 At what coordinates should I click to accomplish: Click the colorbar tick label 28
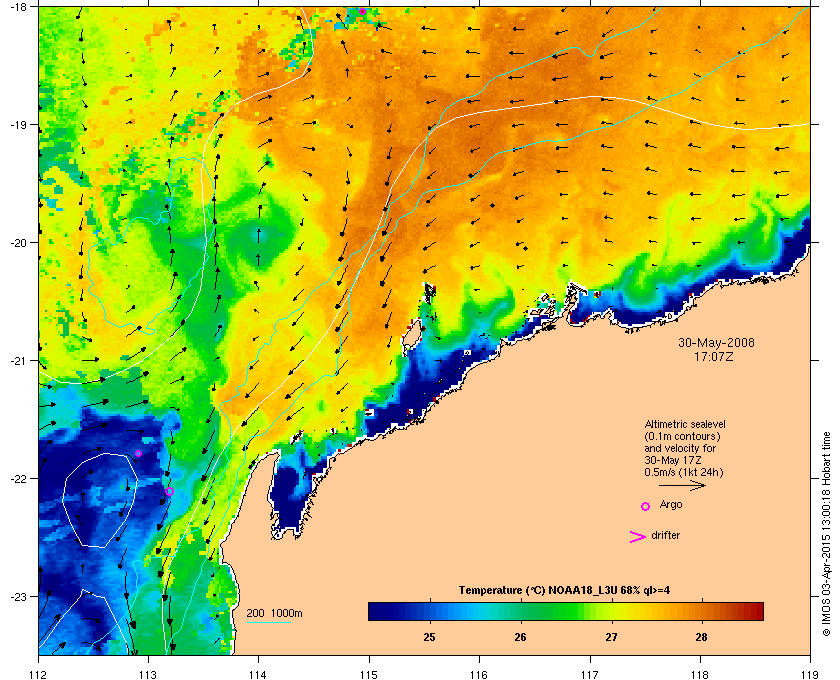click(701, 637)
